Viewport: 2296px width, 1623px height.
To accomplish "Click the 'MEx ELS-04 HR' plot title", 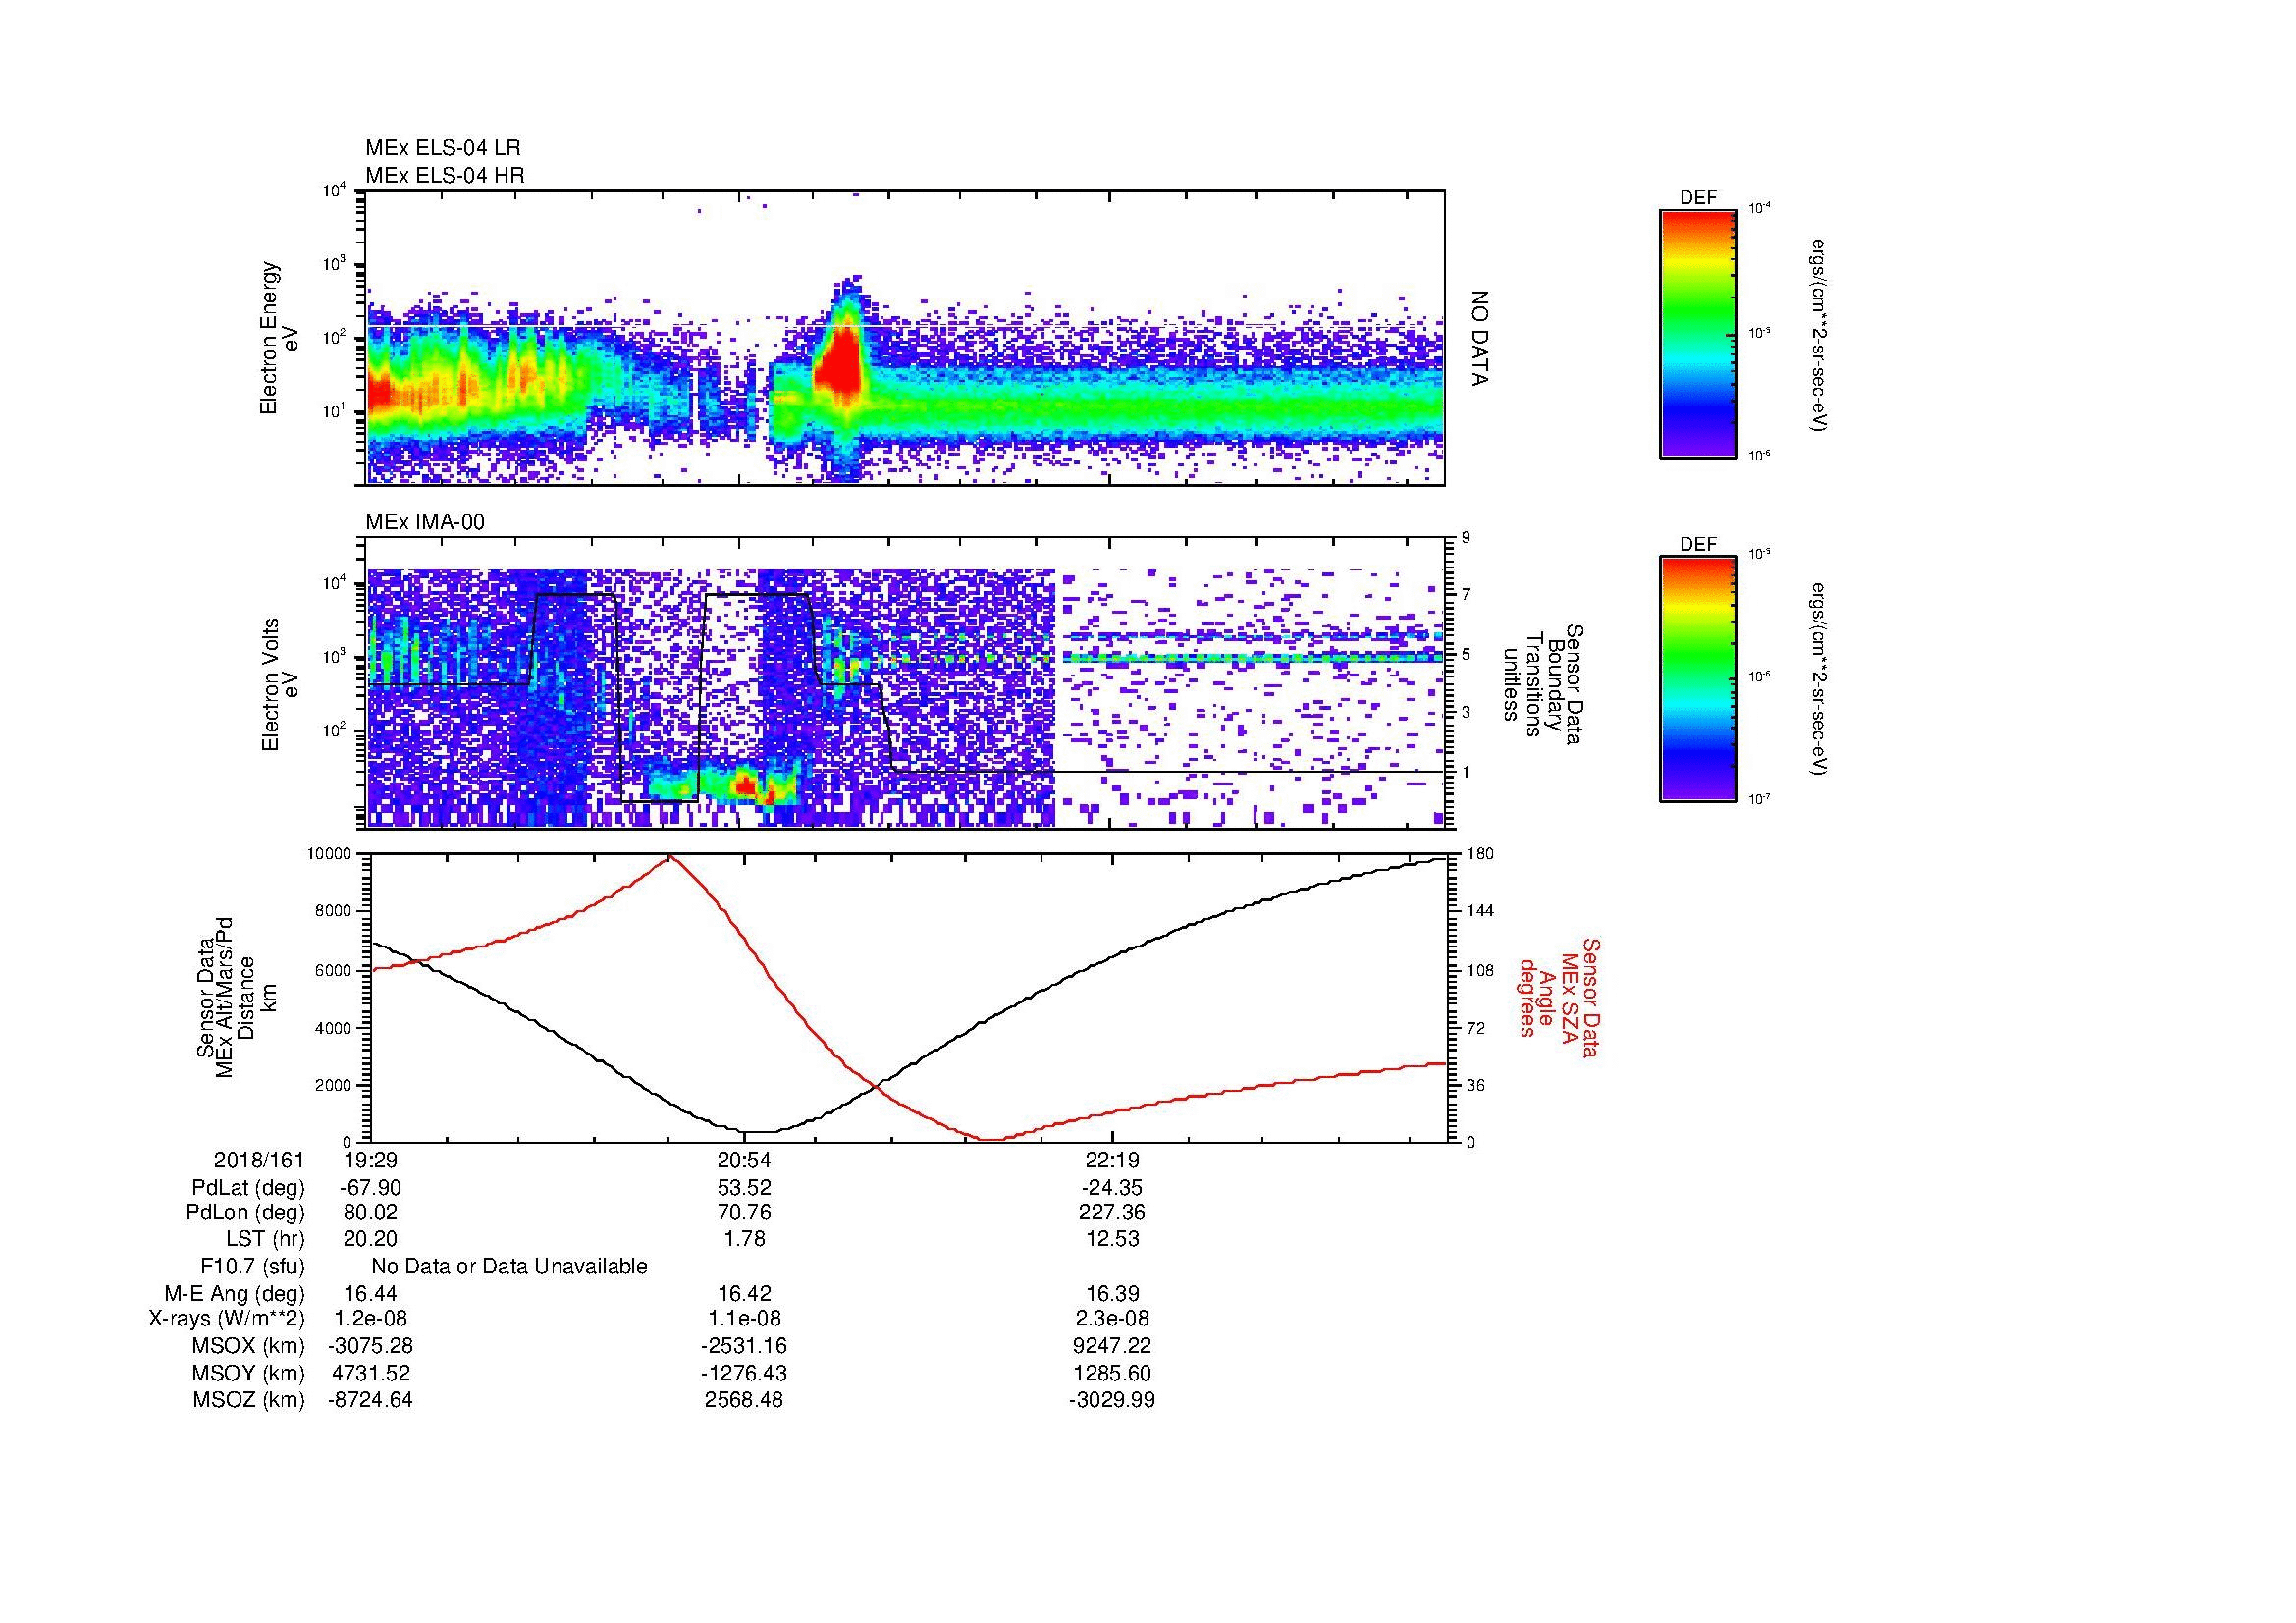I will (x=444, y=175).
